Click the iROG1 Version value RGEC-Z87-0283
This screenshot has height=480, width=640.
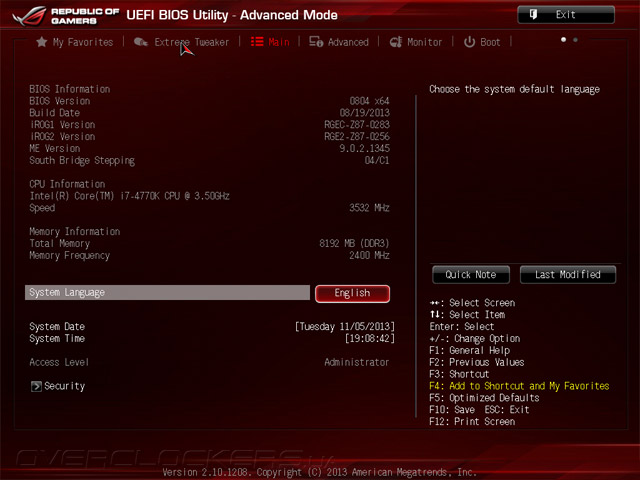(x=357, y=124)
